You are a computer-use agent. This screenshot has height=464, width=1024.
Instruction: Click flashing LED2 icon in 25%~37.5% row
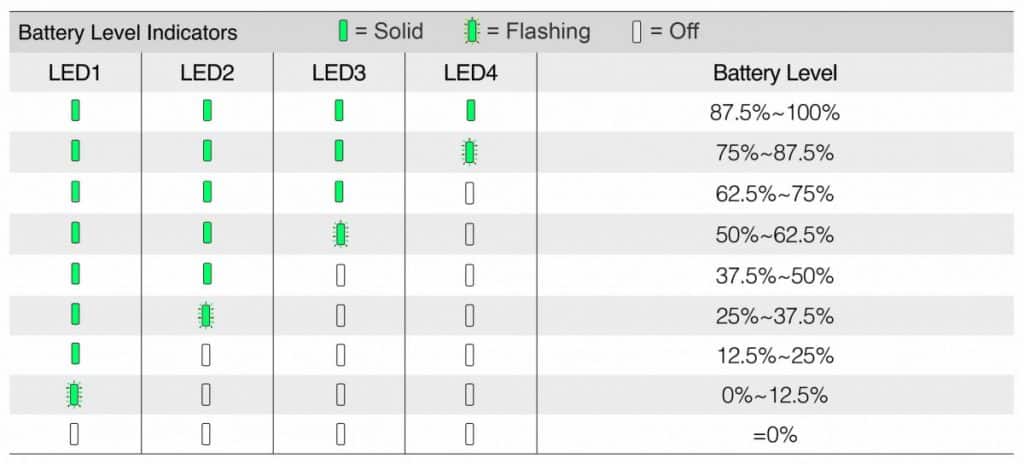pyautogui.click(x=206, y=316)
